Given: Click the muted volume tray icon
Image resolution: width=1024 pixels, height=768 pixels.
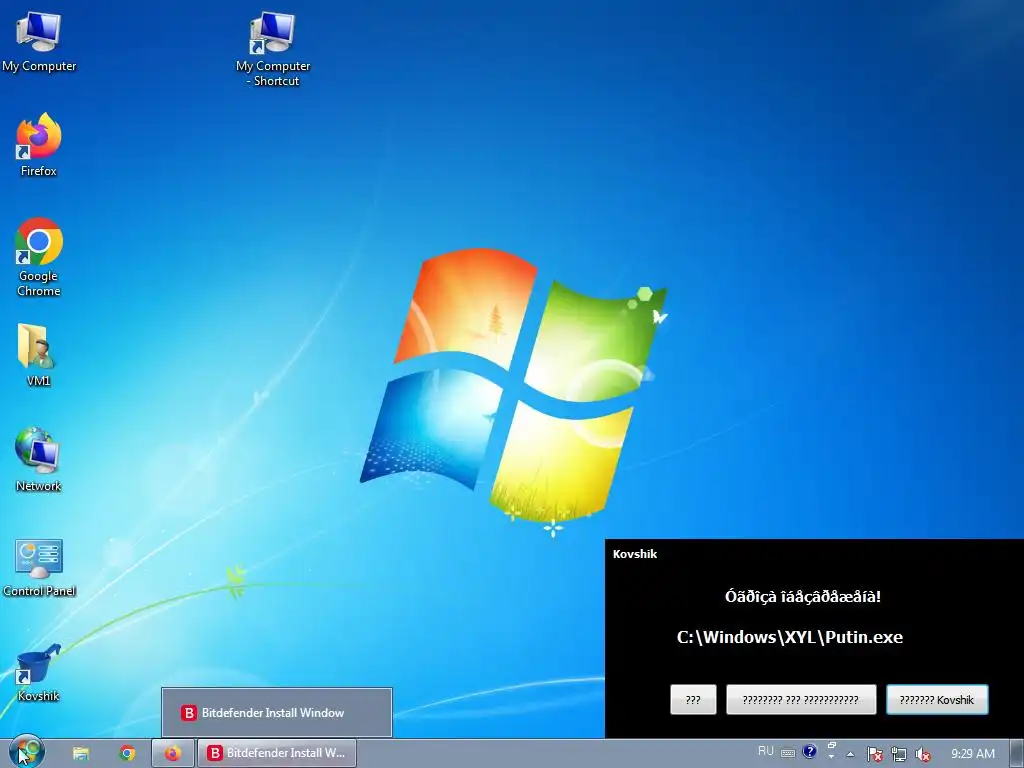Looking at the screenshot, I should [923, 754].
